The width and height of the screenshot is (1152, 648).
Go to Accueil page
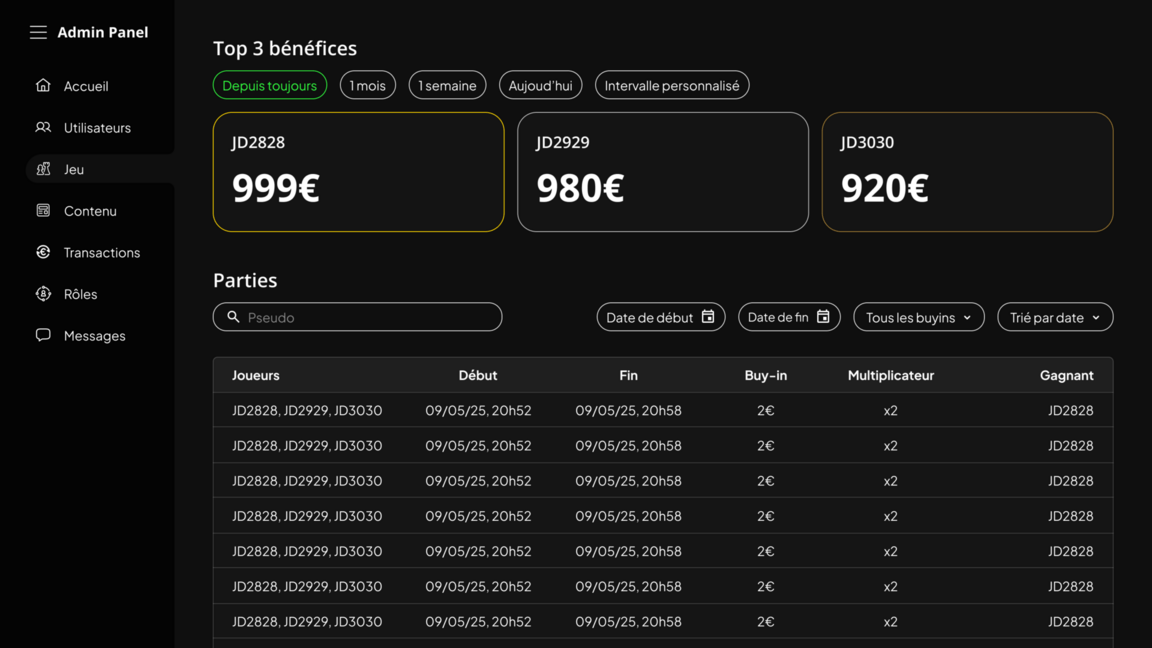[86, 86]
